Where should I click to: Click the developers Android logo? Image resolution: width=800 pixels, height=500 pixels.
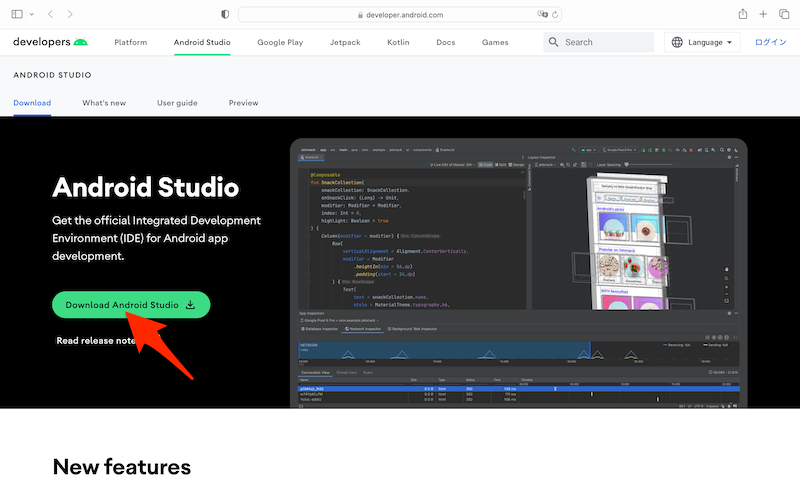pos(50,42)
